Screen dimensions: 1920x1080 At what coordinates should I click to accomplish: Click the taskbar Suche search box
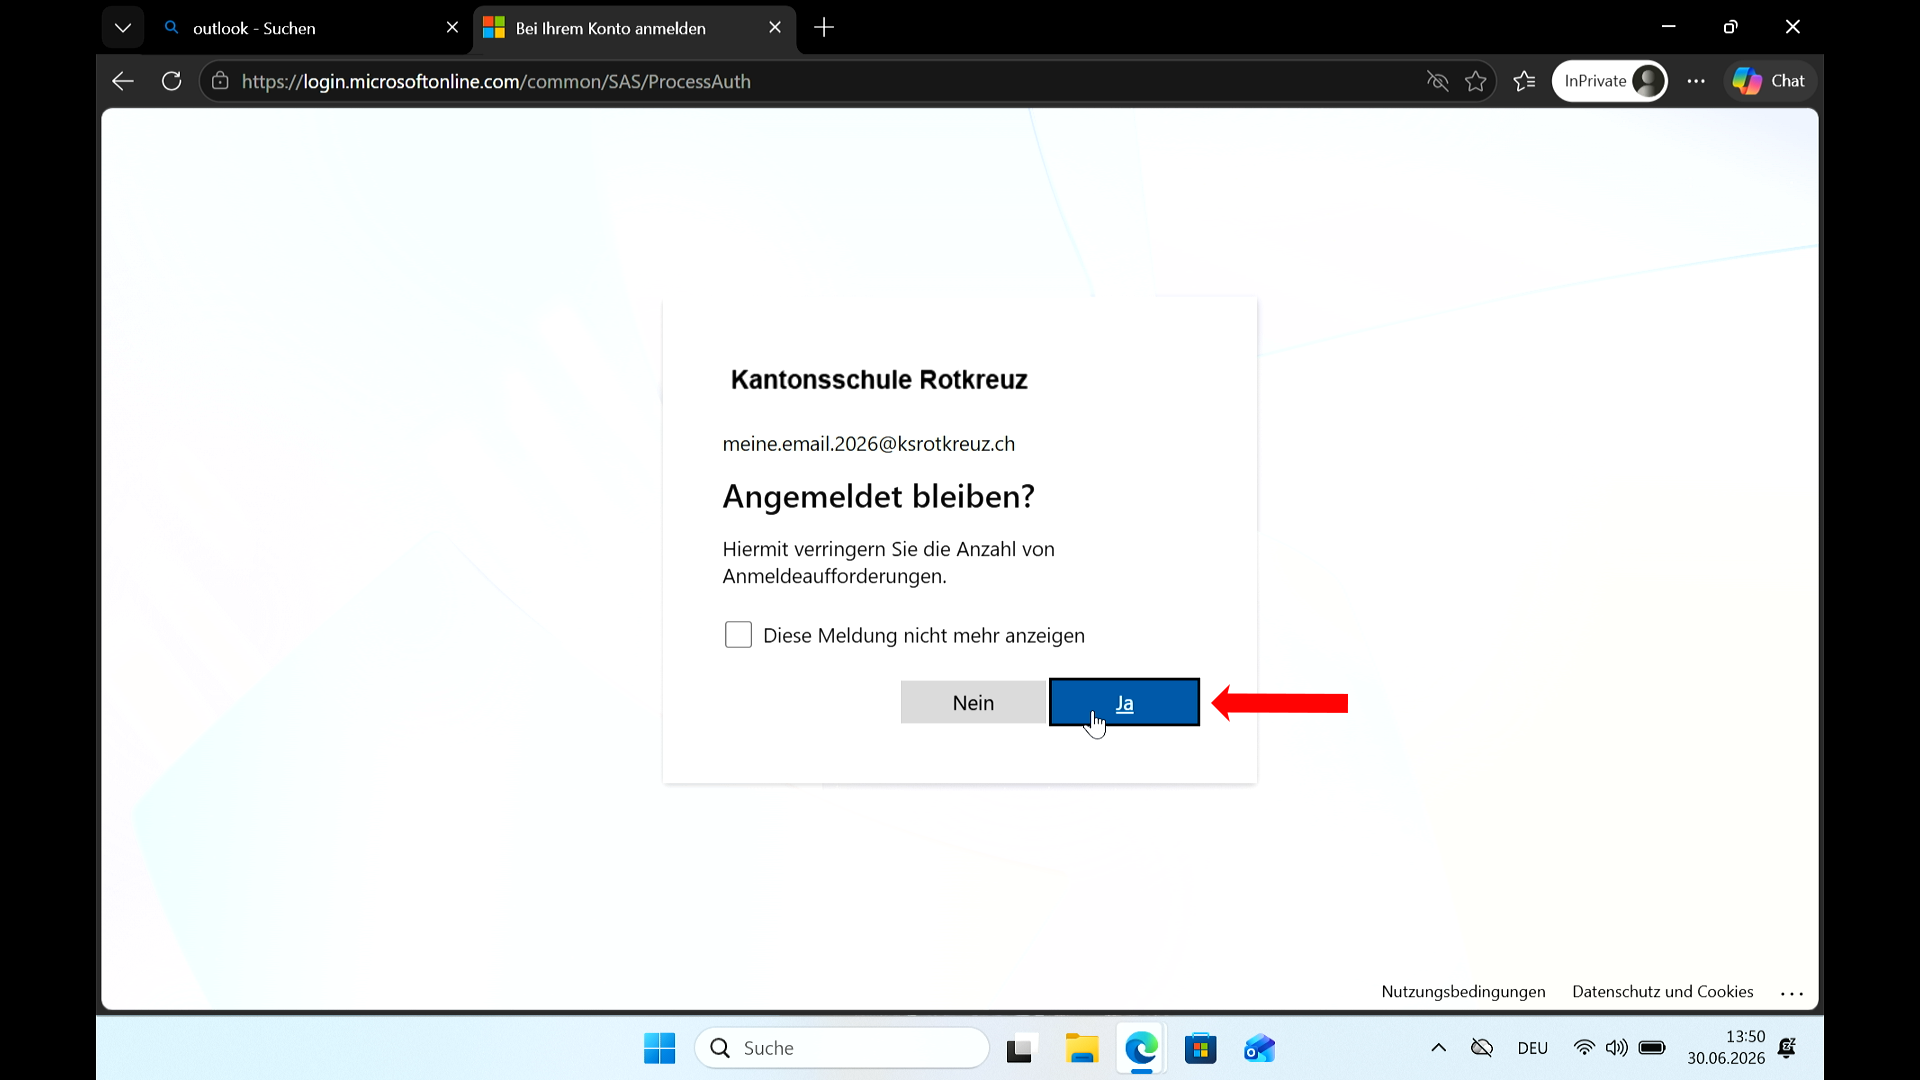(842, 1048)
